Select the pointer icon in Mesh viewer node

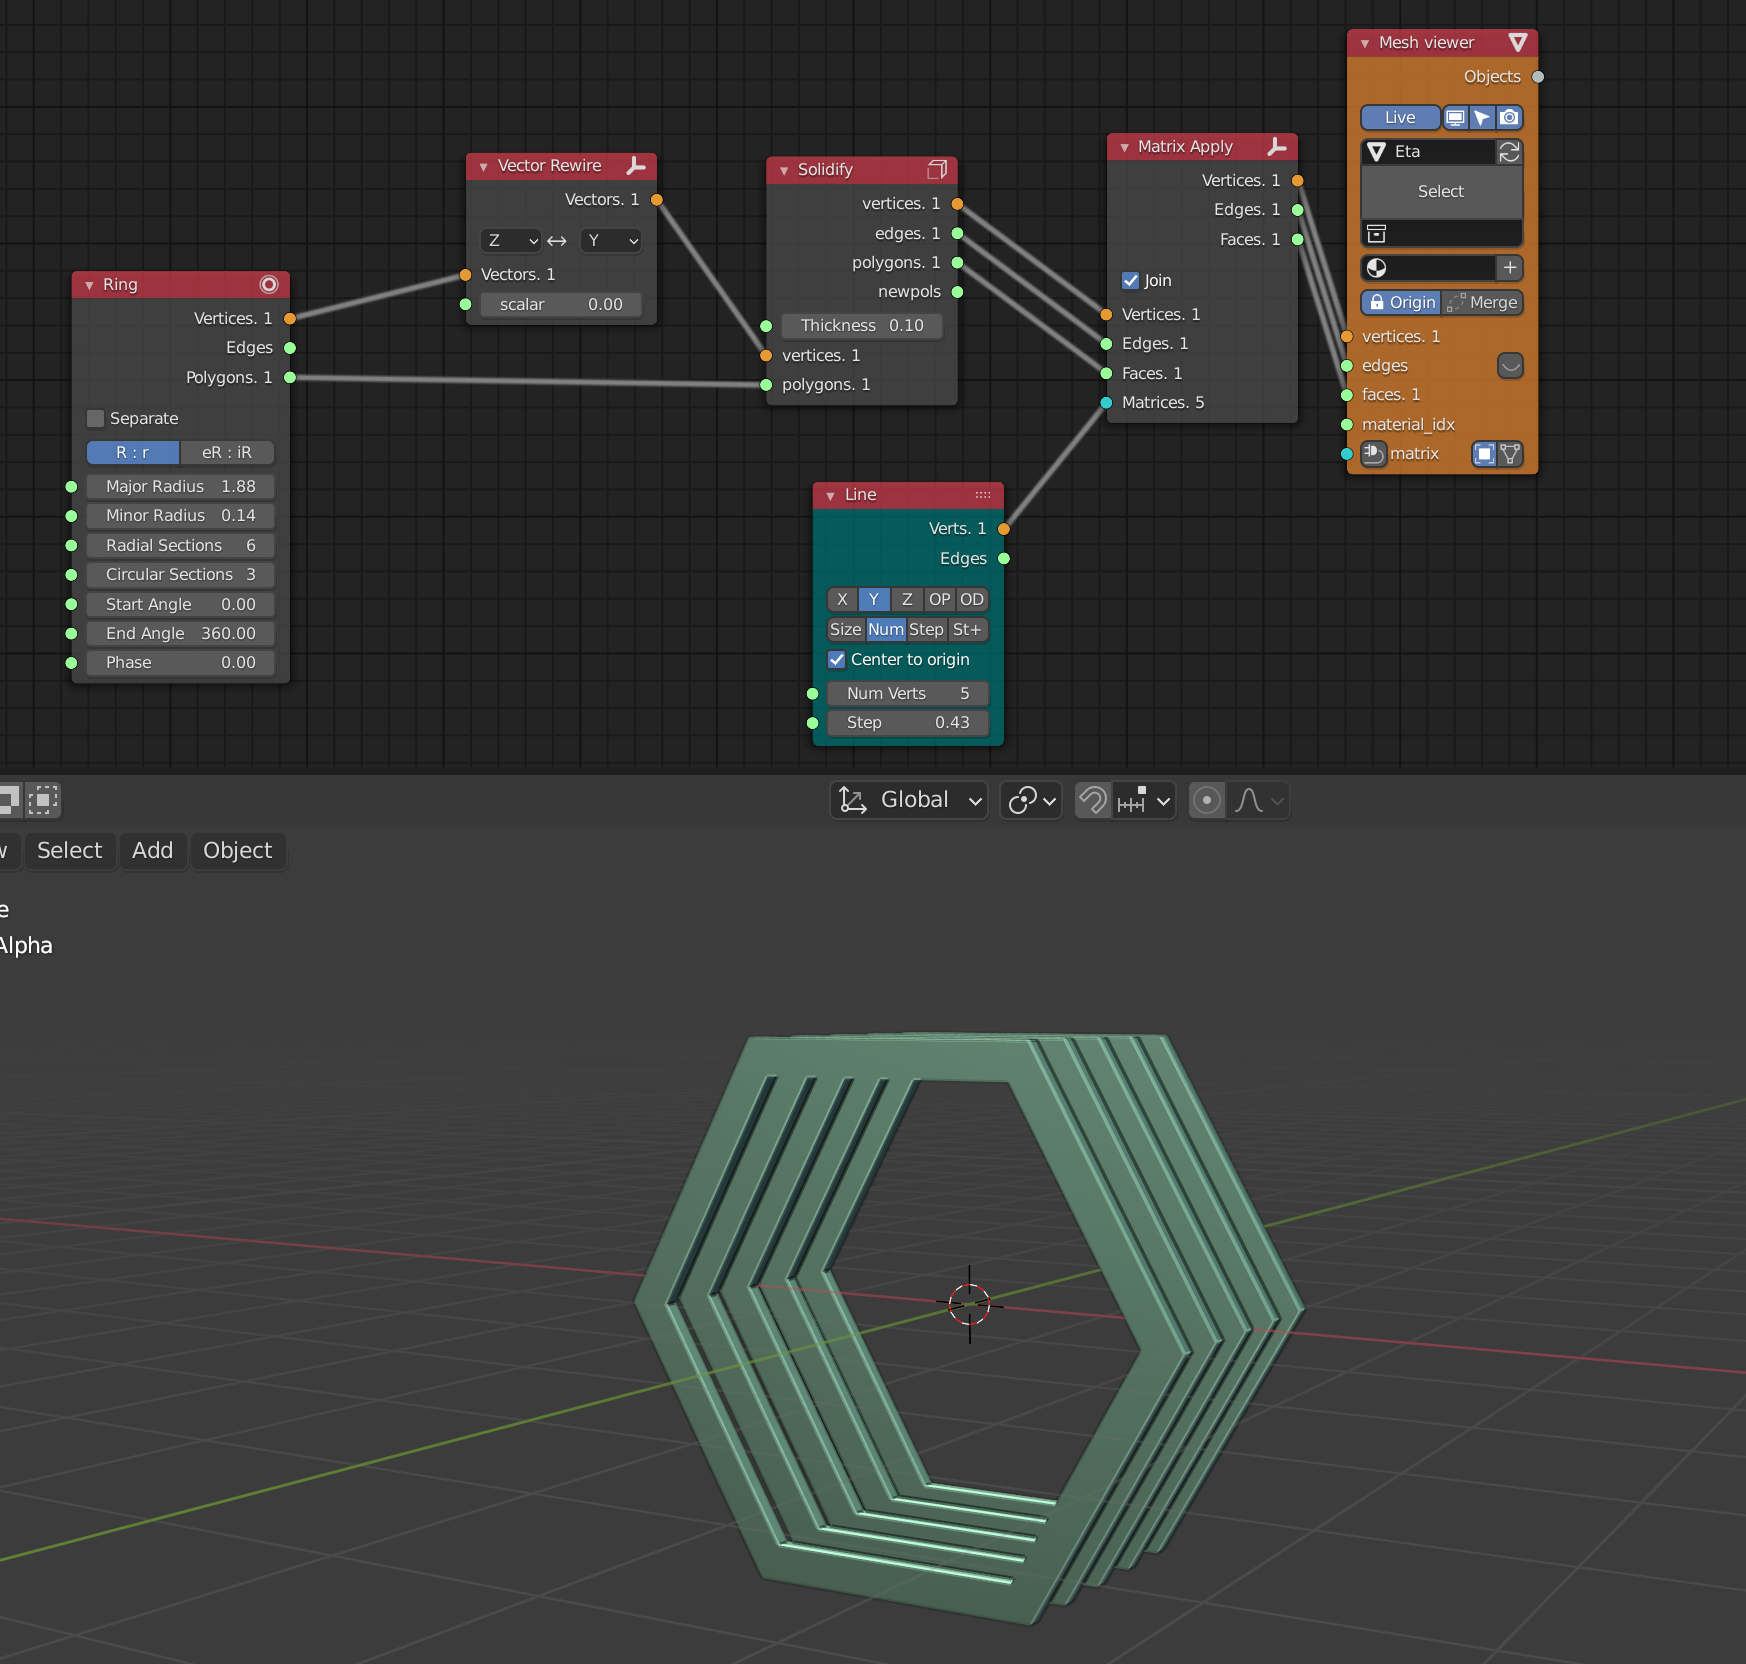[x=1482, y=117]
